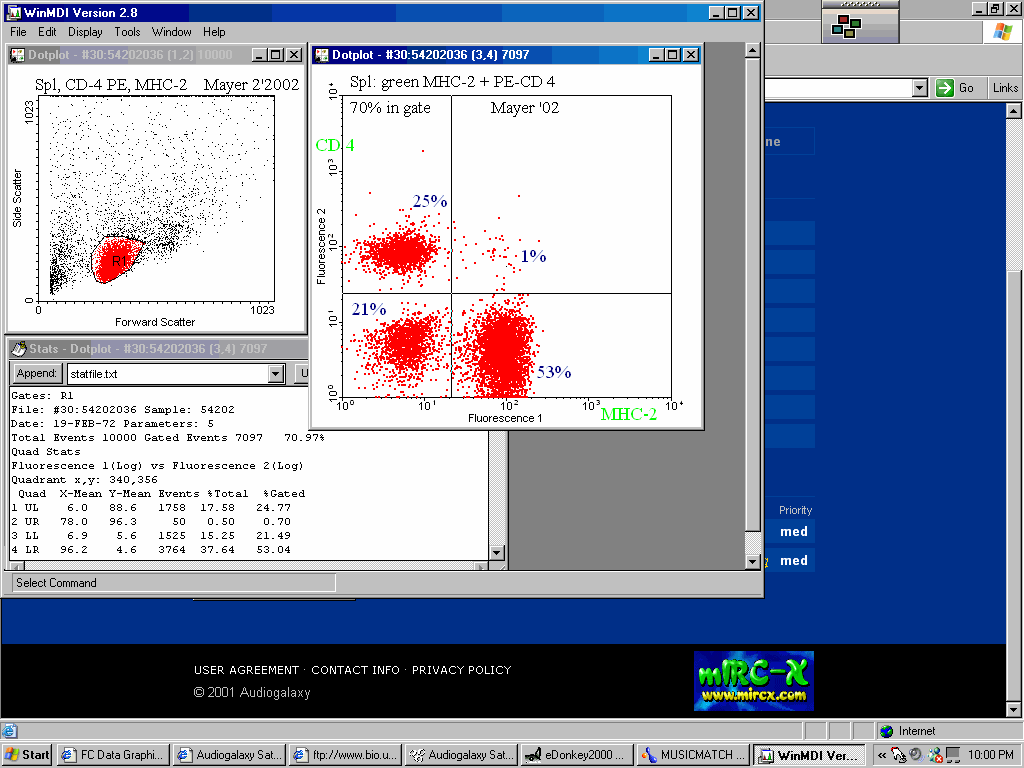This screenshot has width=1024, height=768.
Task: Open the Stats window system menu icon
Action: click(18, 349)
